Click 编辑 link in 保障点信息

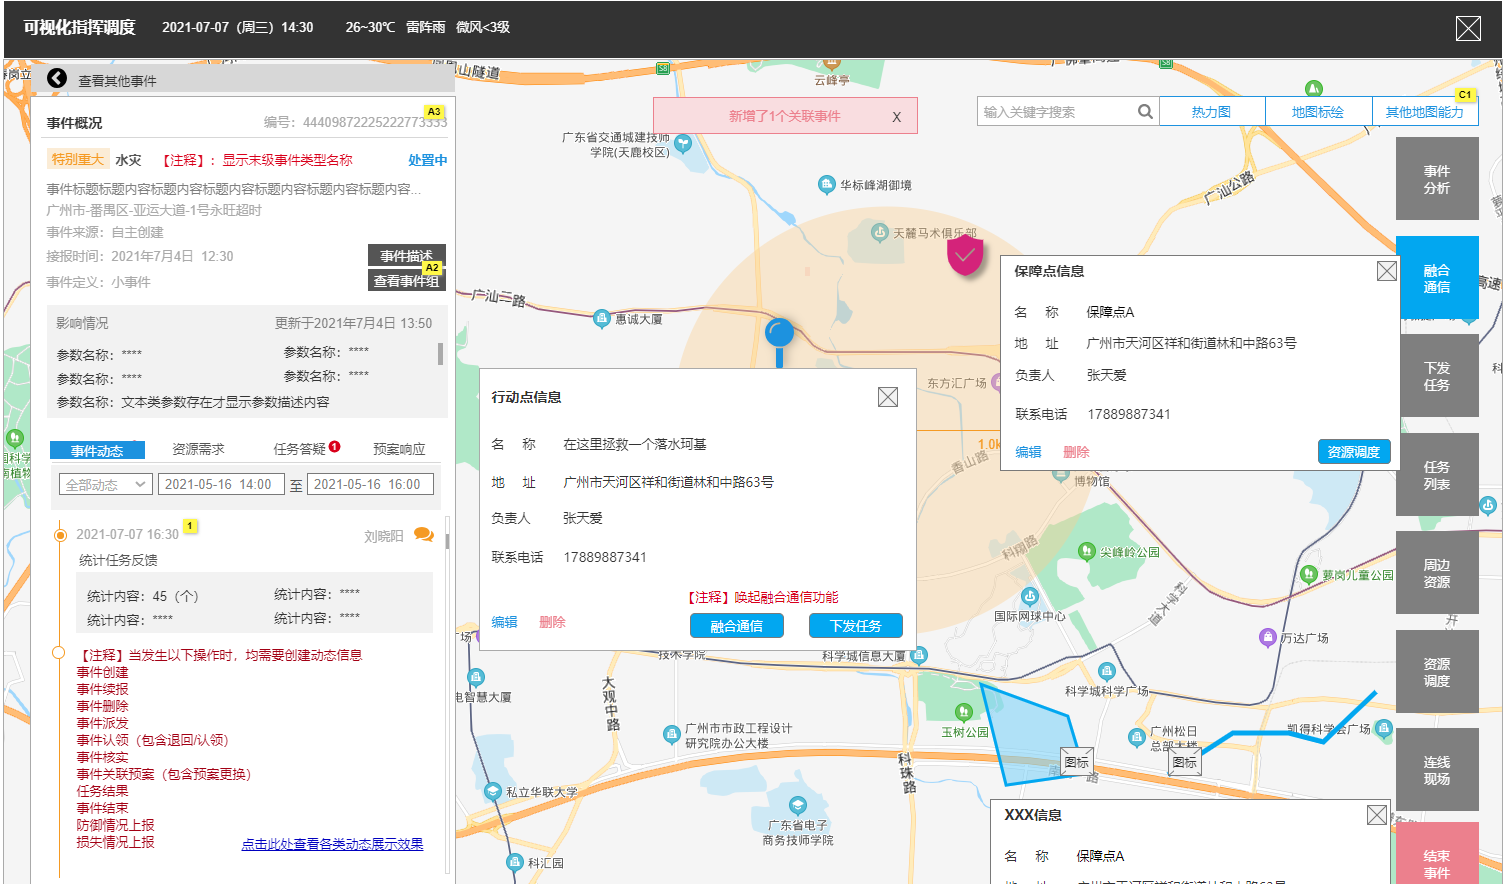pos(1029,452)
